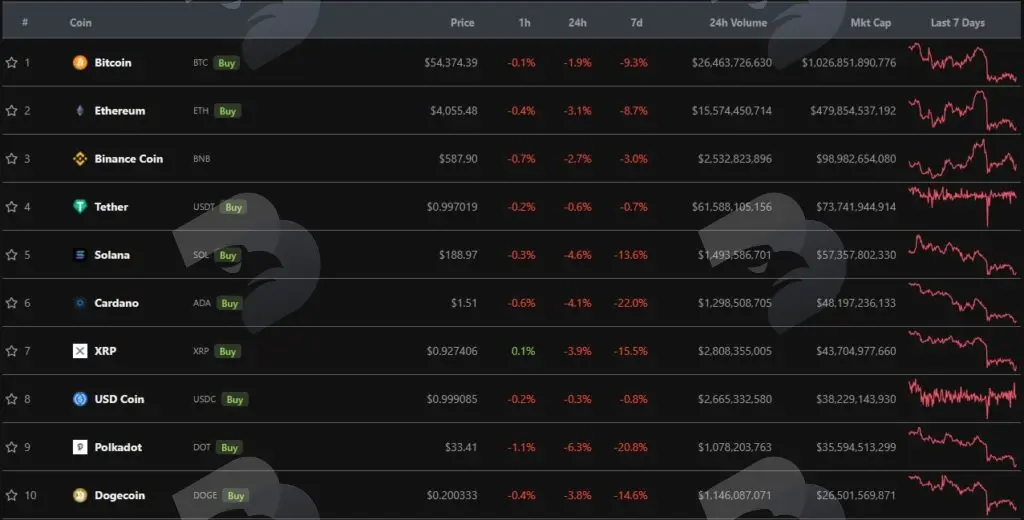
Task: Click the Ethereum diamond logo icon
Action: click(80, 110)
